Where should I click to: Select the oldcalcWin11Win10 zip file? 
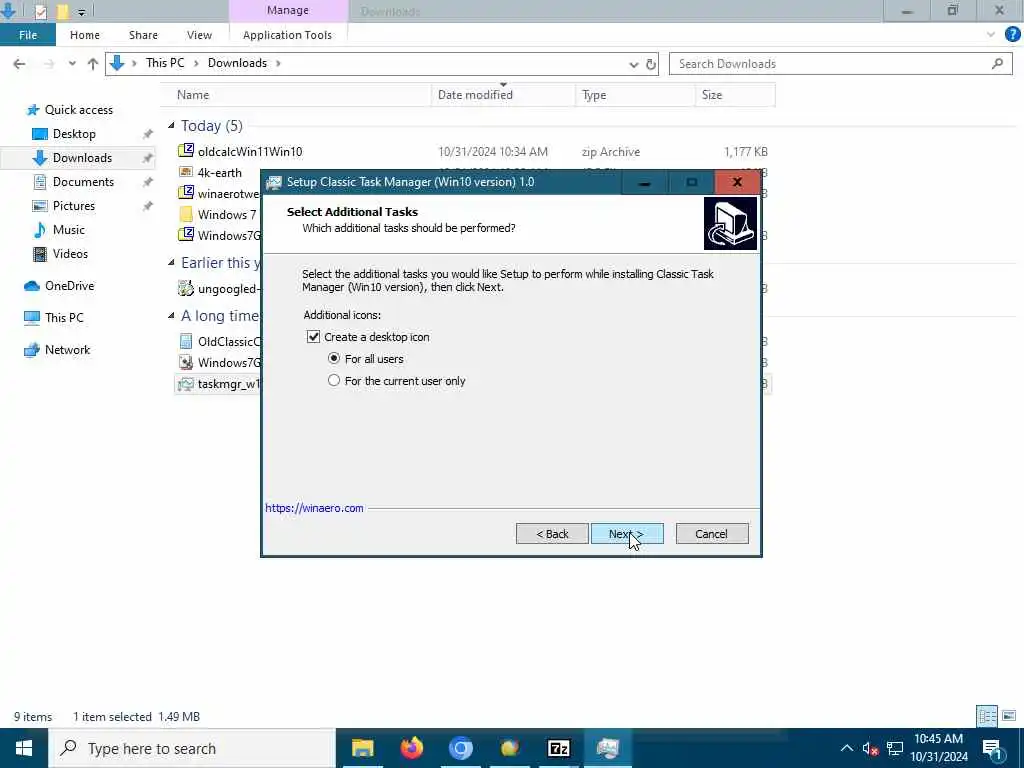coord(250,152)
